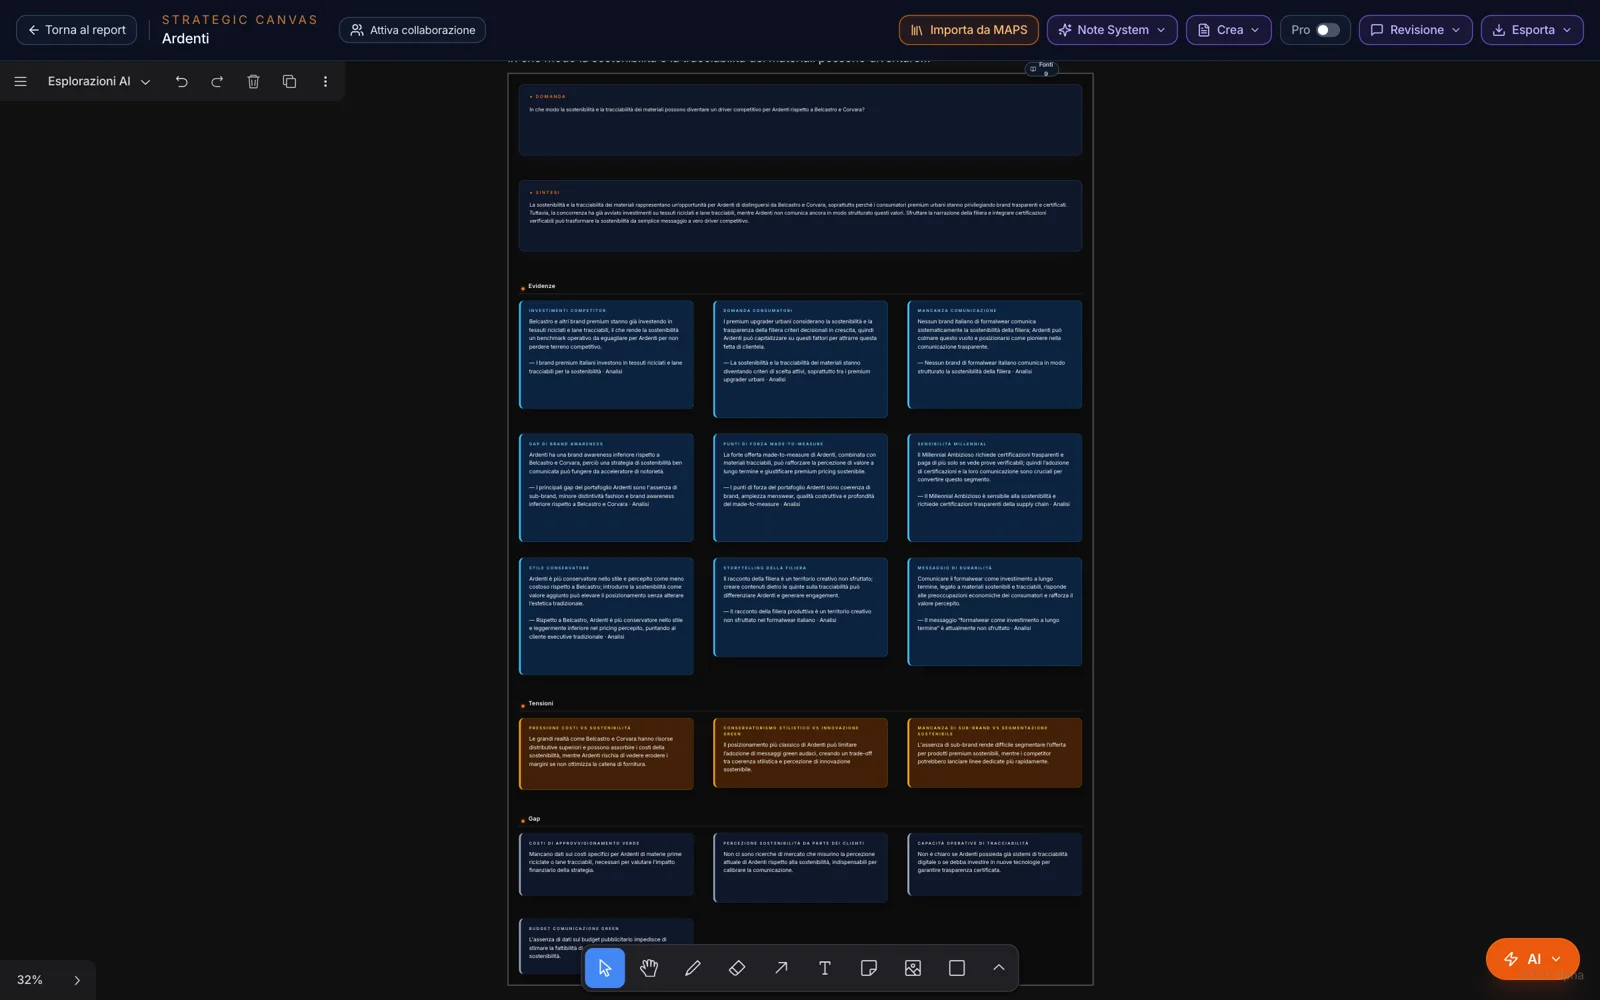Select the image insert tool
Viewport: 1600px width, 1000px height.
[913, 968]
